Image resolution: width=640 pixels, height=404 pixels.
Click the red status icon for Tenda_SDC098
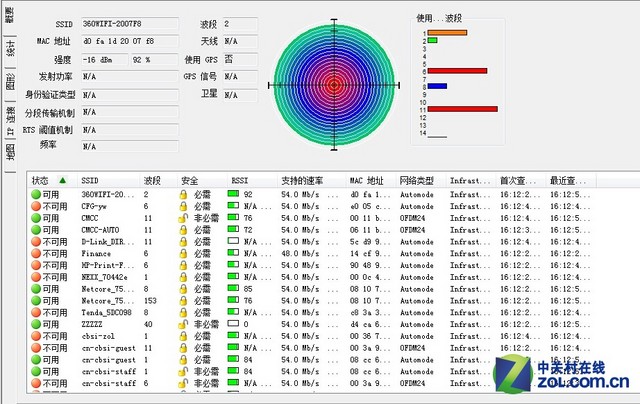tap(36, 313)
